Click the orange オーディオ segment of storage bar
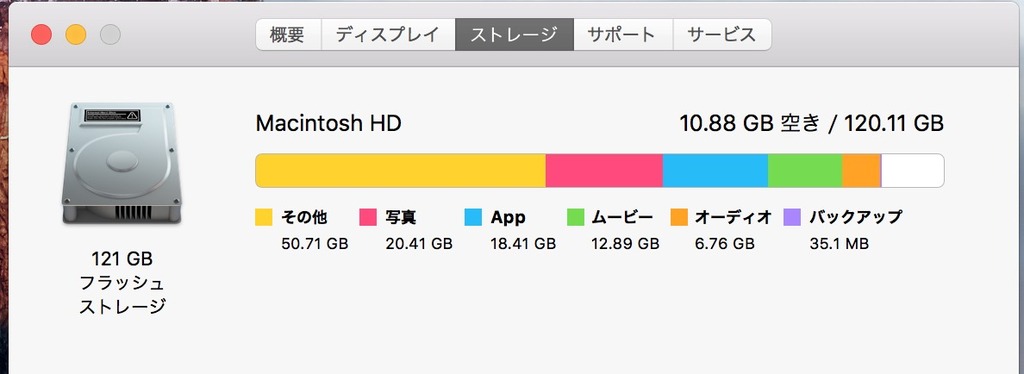 (x=861, y=170)
